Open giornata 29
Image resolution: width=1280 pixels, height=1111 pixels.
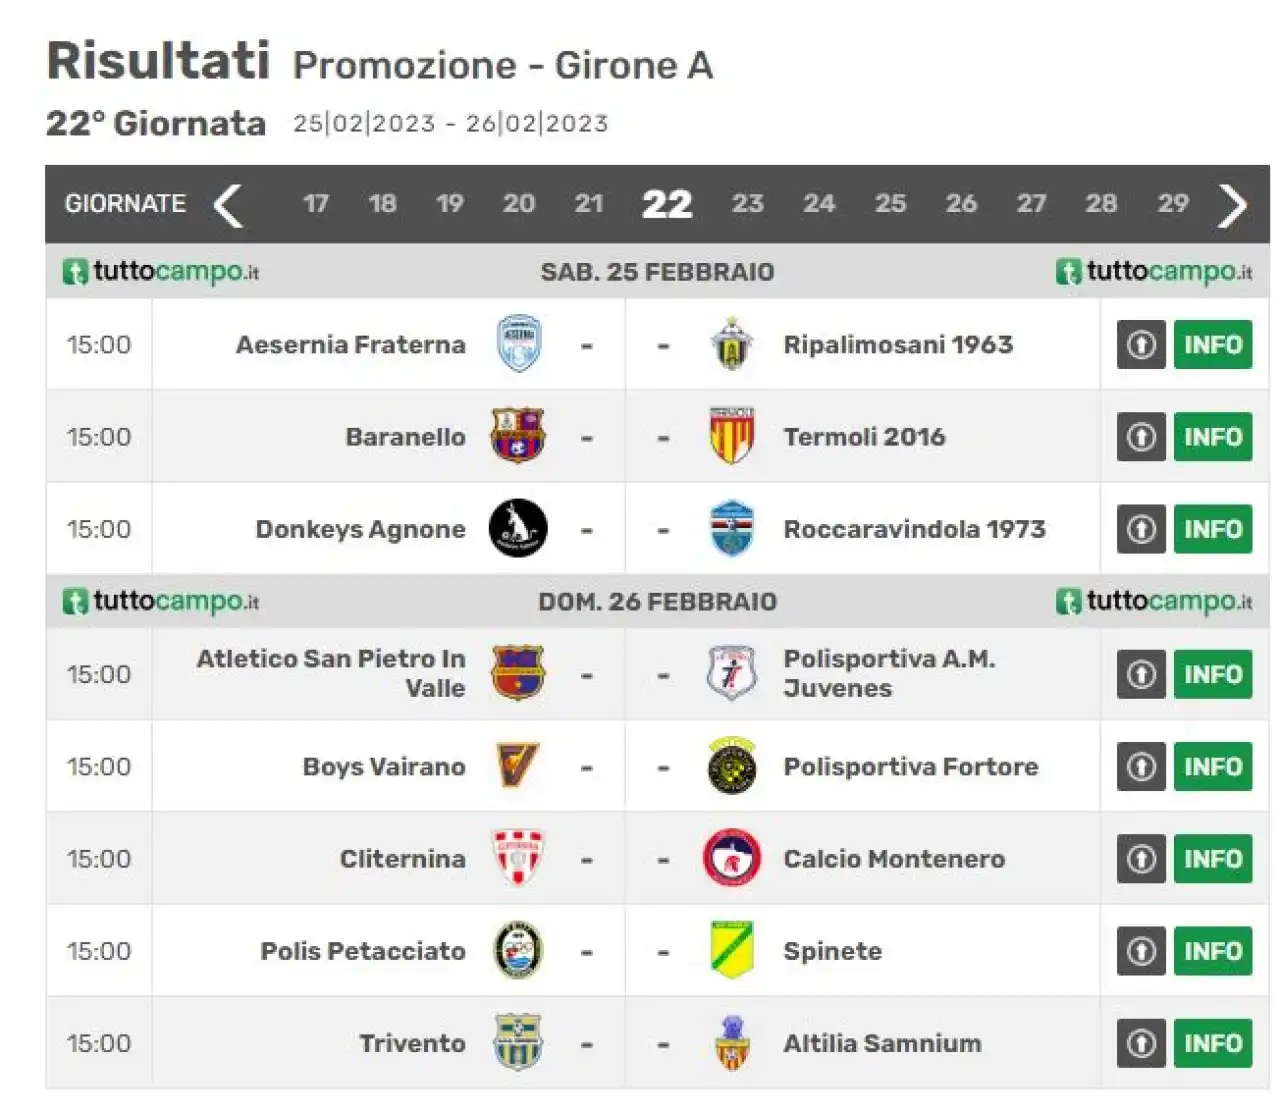(1172, 204)
